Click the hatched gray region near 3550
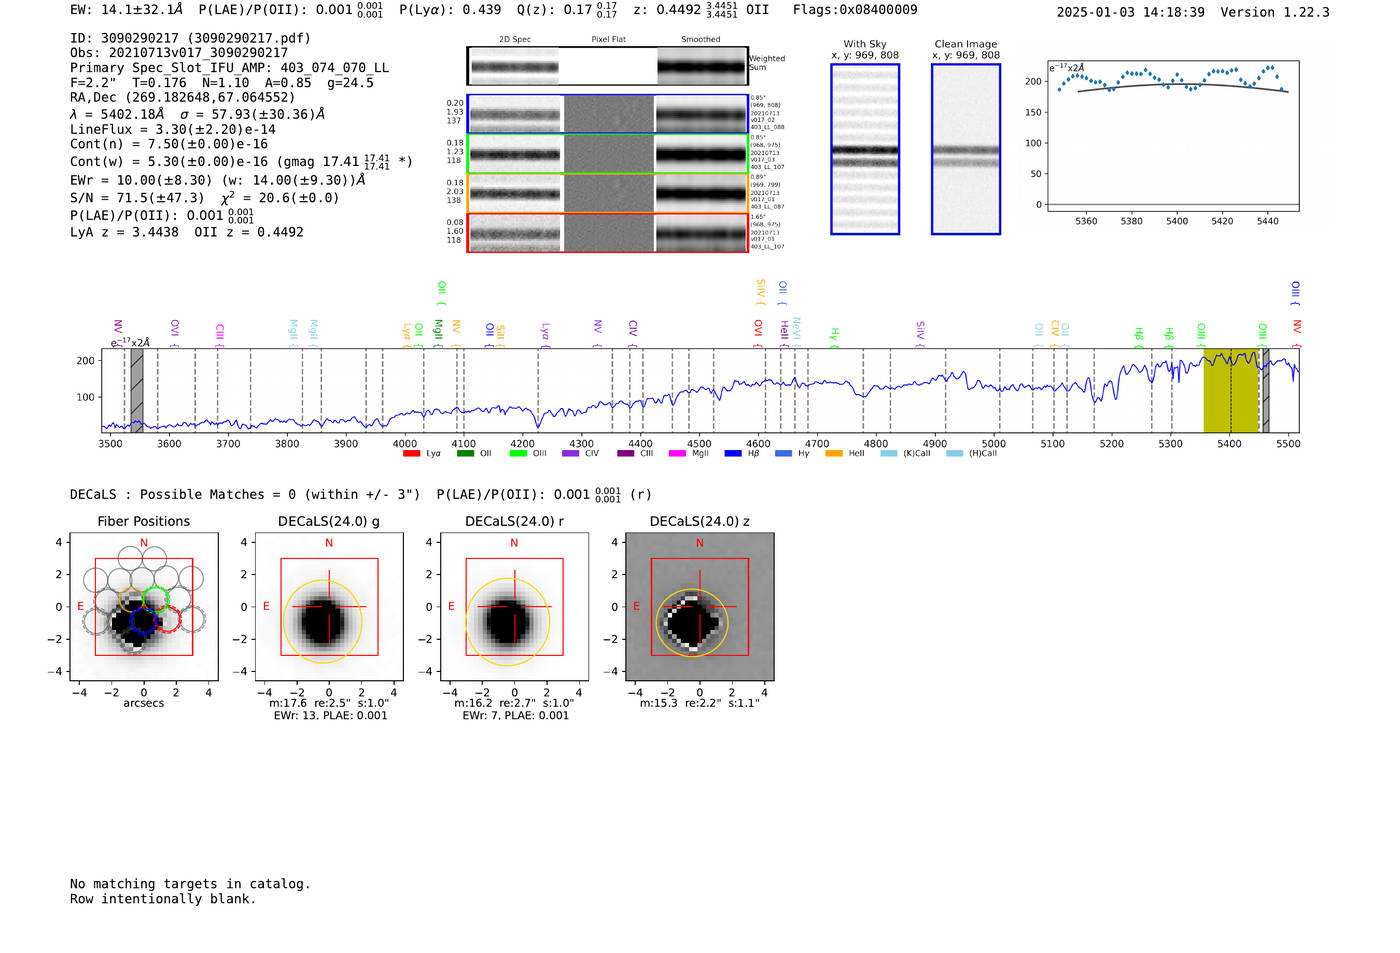Image resolution: width=1400 pixels, height=953 pixels. [x=137, y=390]
